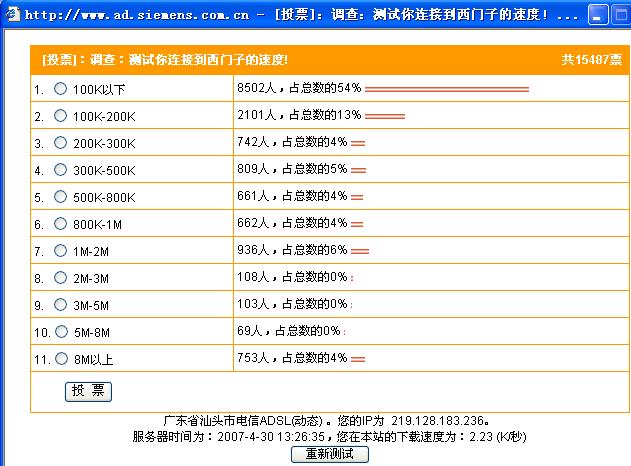The height and width of the screenshot is (466, 631).
Task: Click the 54% result bar for 100K以下
Action: pos(447,89)
